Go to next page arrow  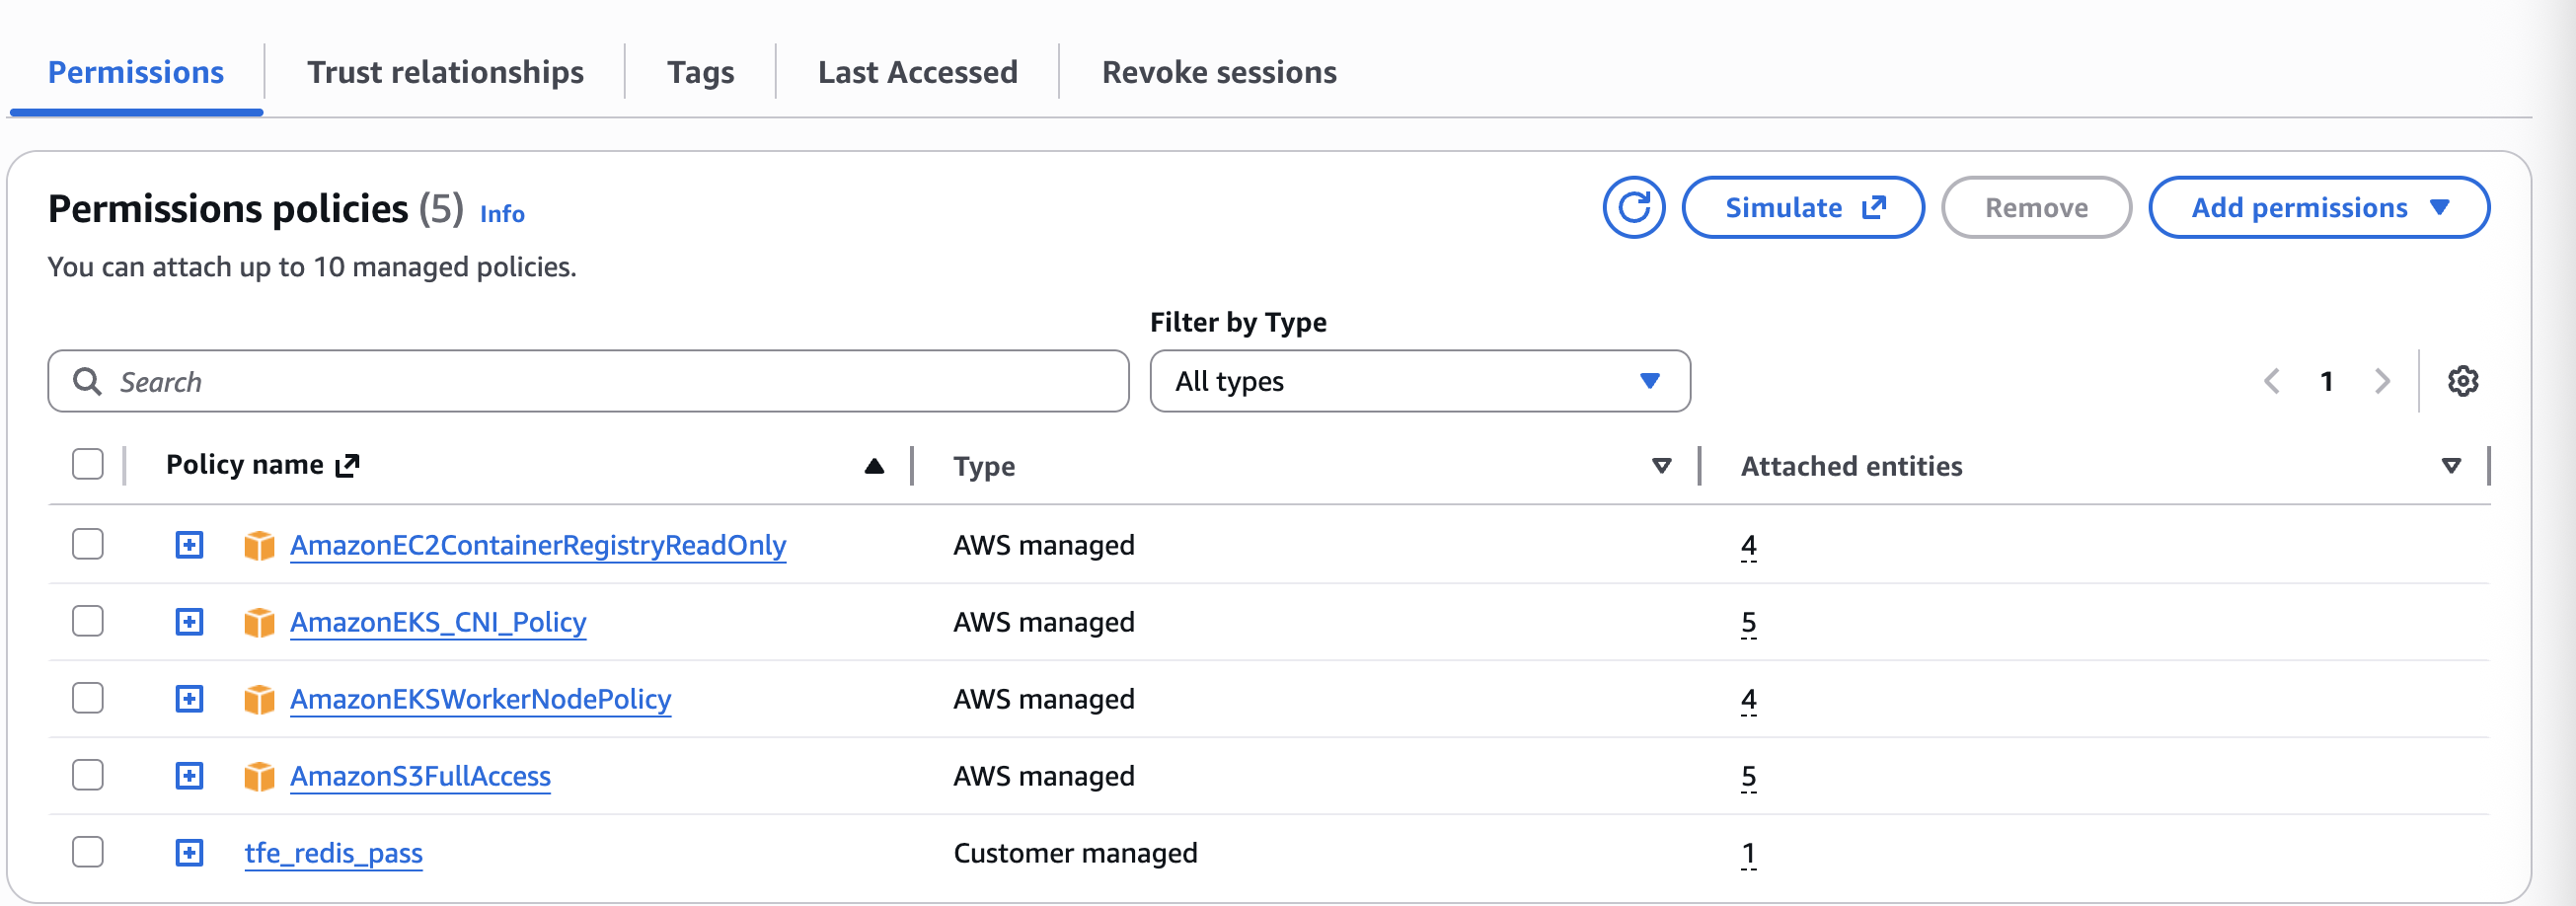(x=2382, y=381)
